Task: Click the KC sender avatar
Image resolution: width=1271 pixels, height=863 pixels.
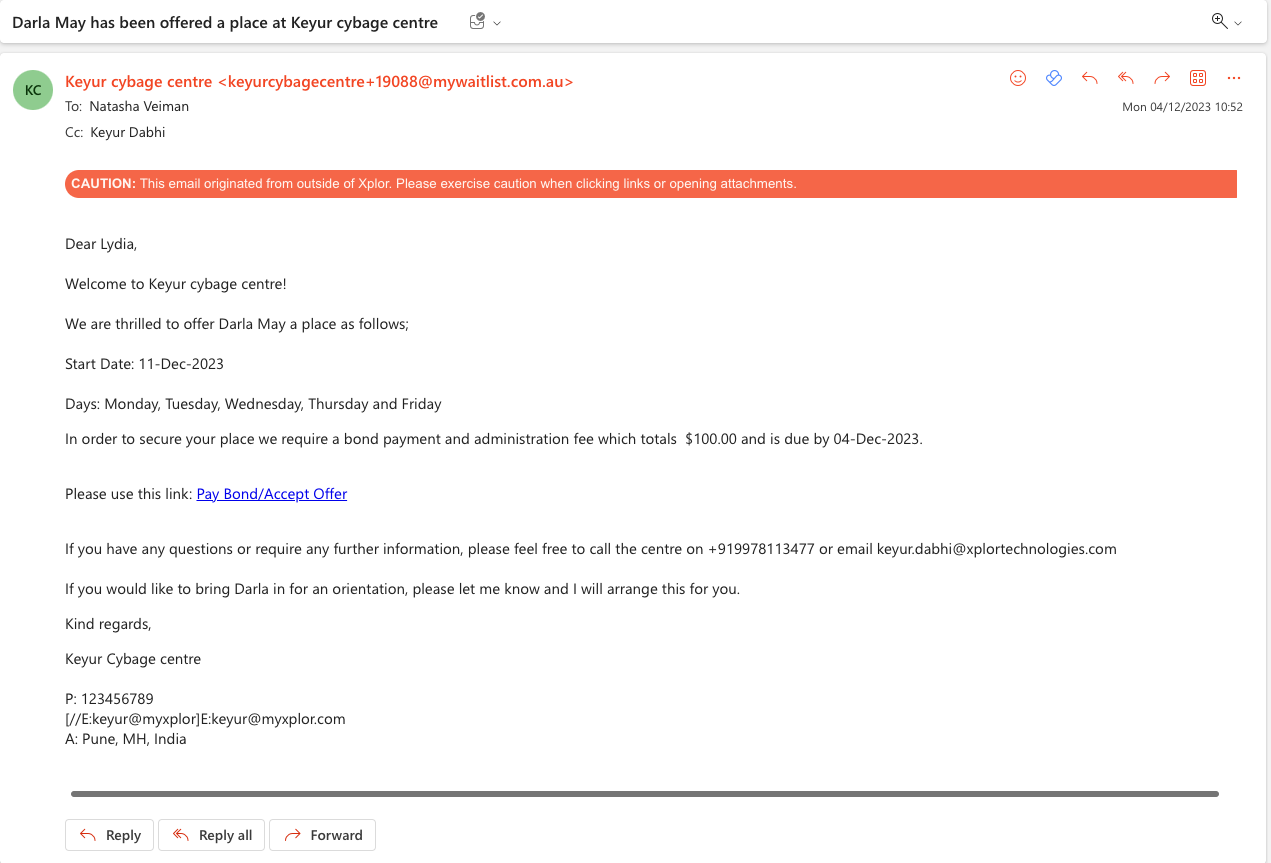Action: (x=32, y=90)
